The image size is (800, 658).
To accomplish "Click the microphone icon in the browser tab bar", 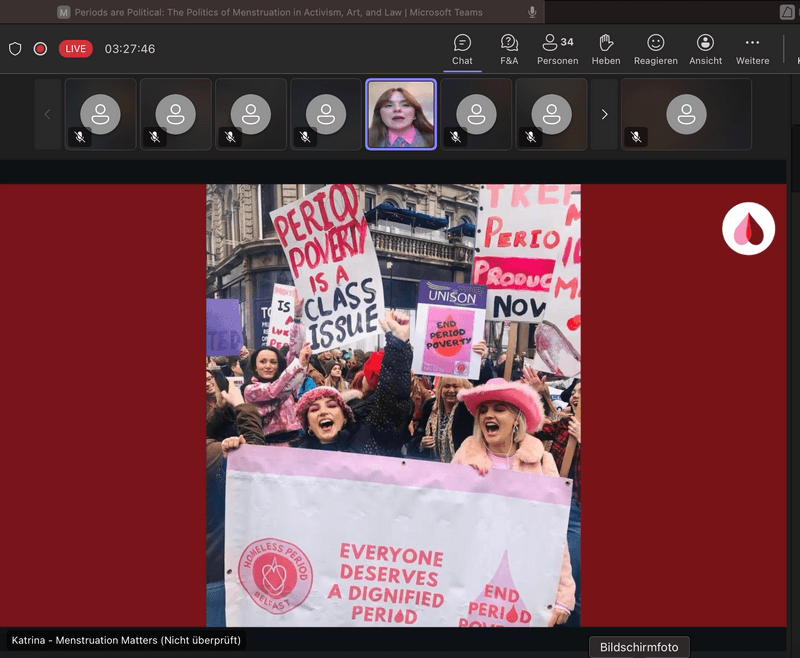I will coord(532,12).
